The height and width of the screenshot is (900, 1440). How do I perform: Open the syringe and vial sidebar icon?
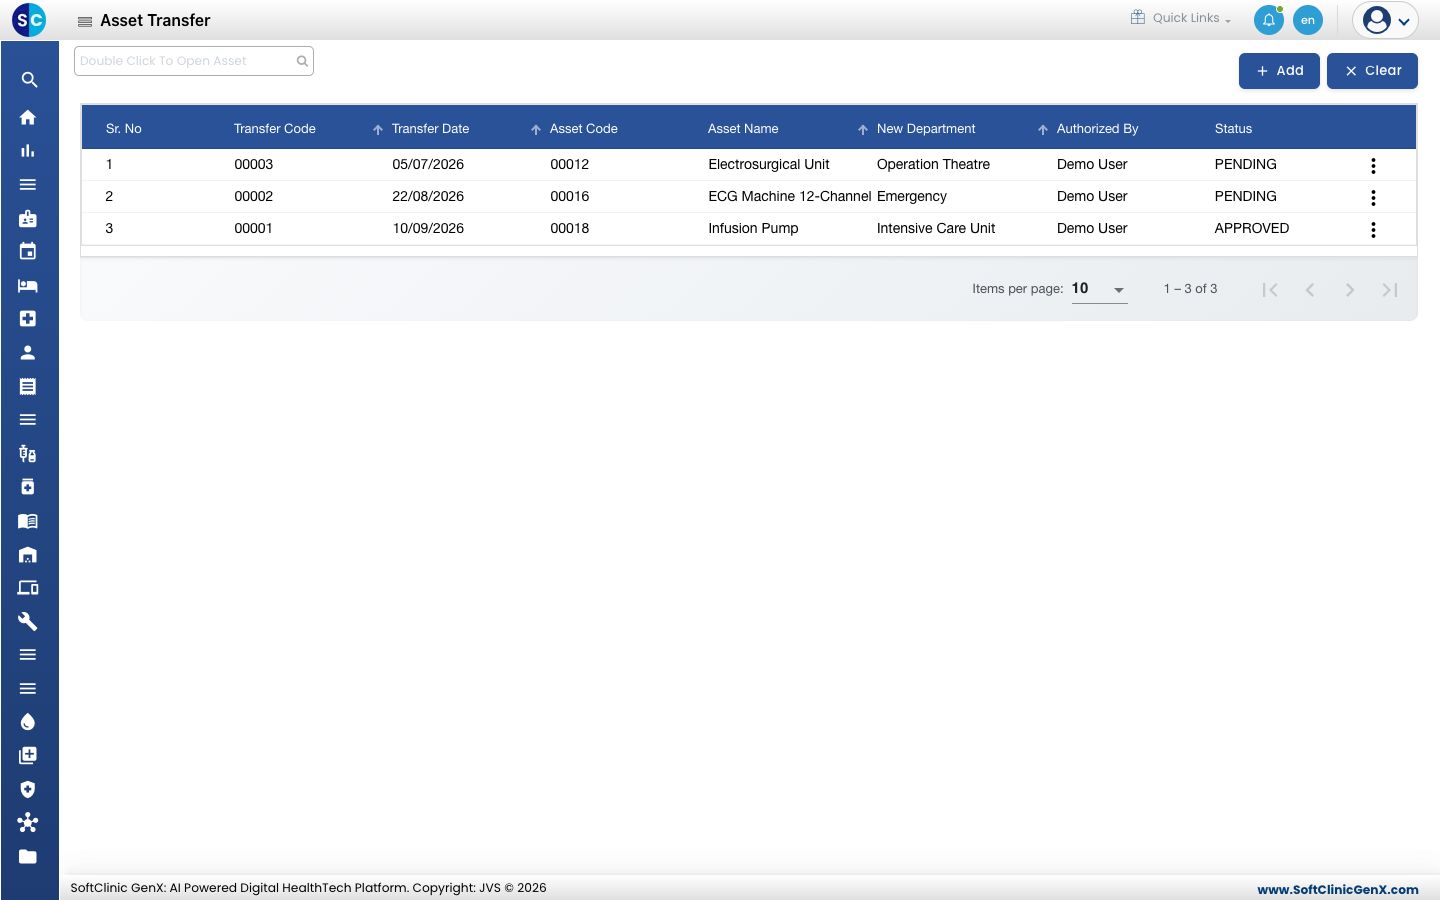tap(28, 454)
